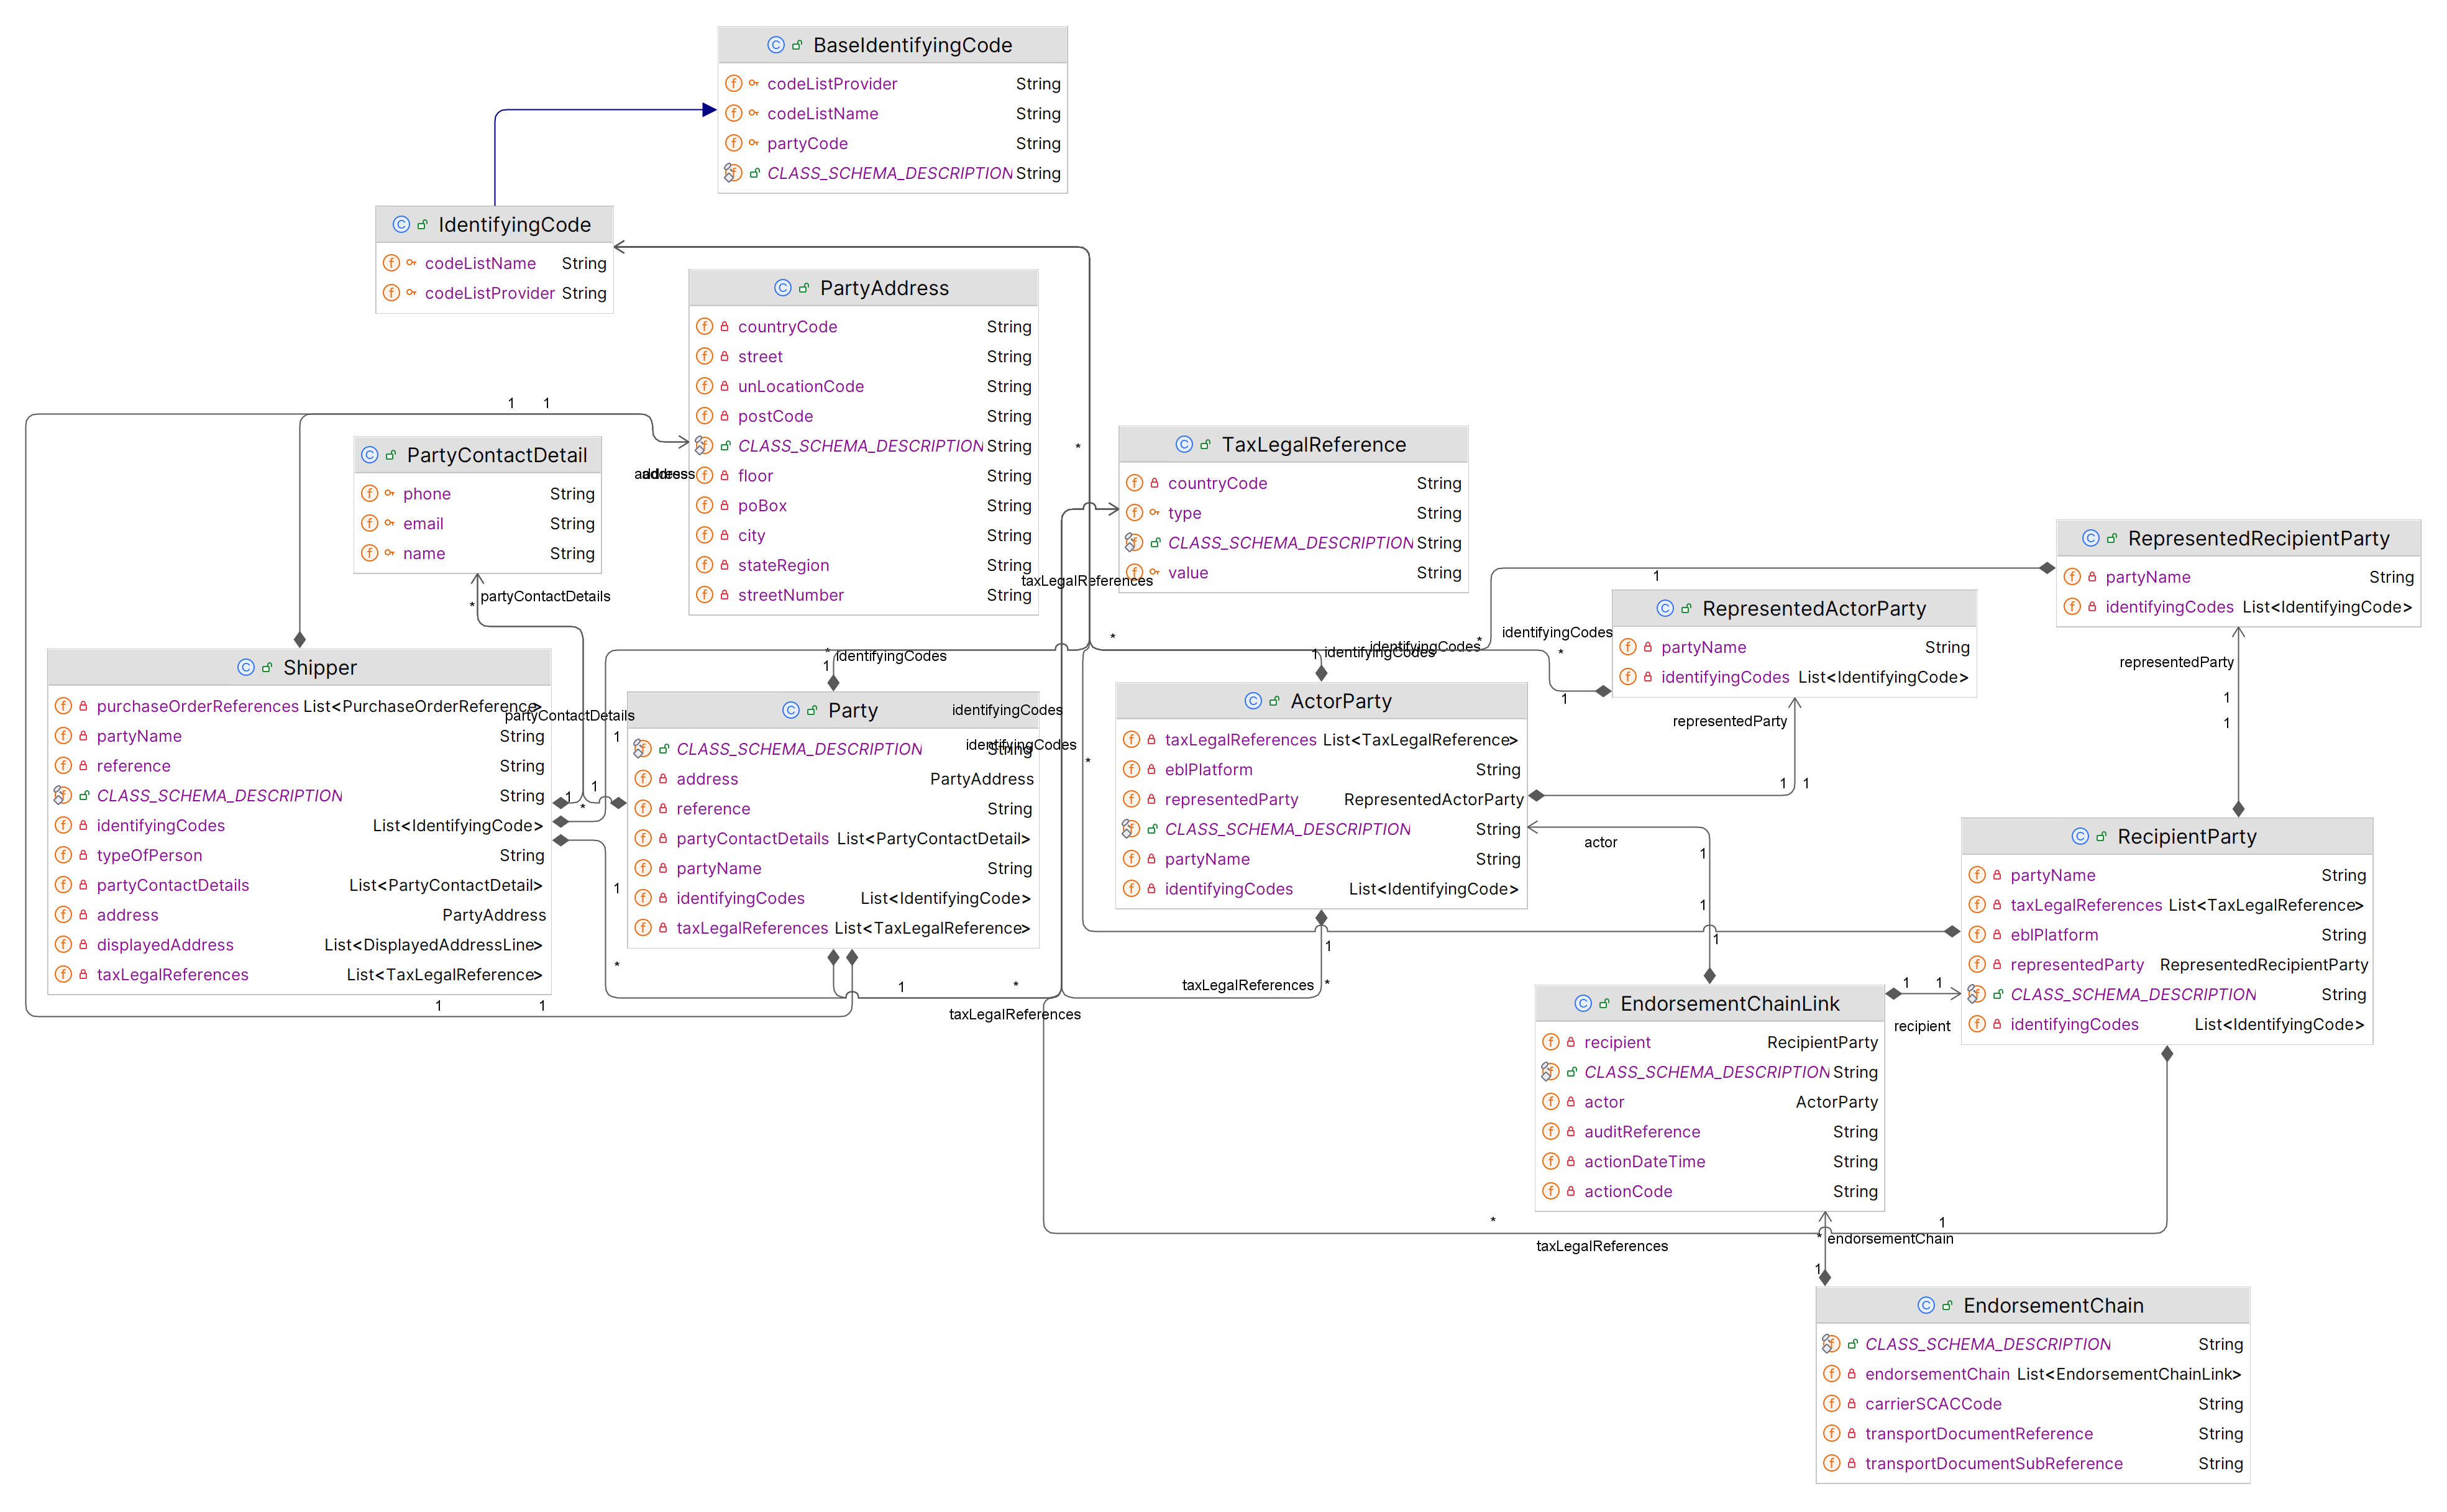Click the class icon of EndorsementChainLink
This screenshot has width=2447, height=1512.
(1583, 1003)
